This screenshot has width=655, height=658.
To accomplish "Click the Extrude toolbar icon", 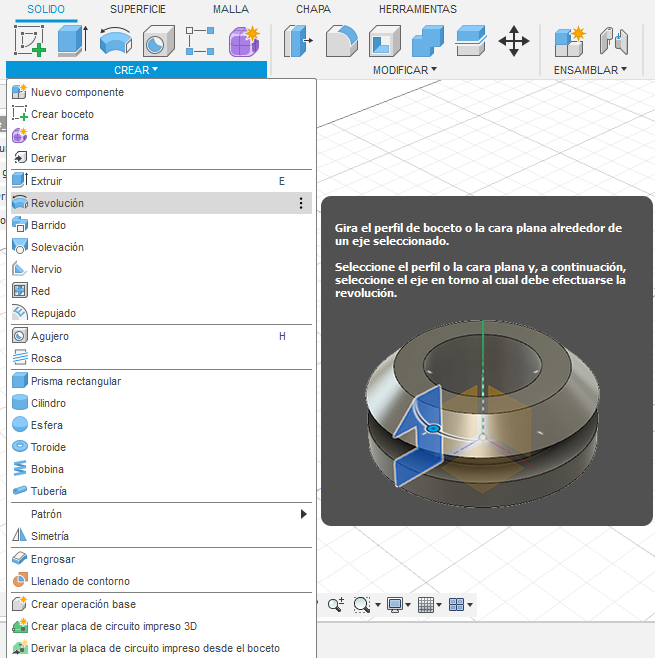I will (73, 41).
